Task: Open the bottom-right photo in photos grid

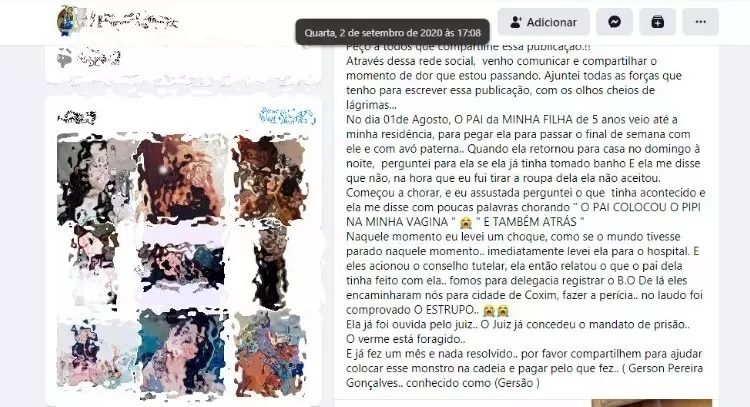Action: point(269,353)
